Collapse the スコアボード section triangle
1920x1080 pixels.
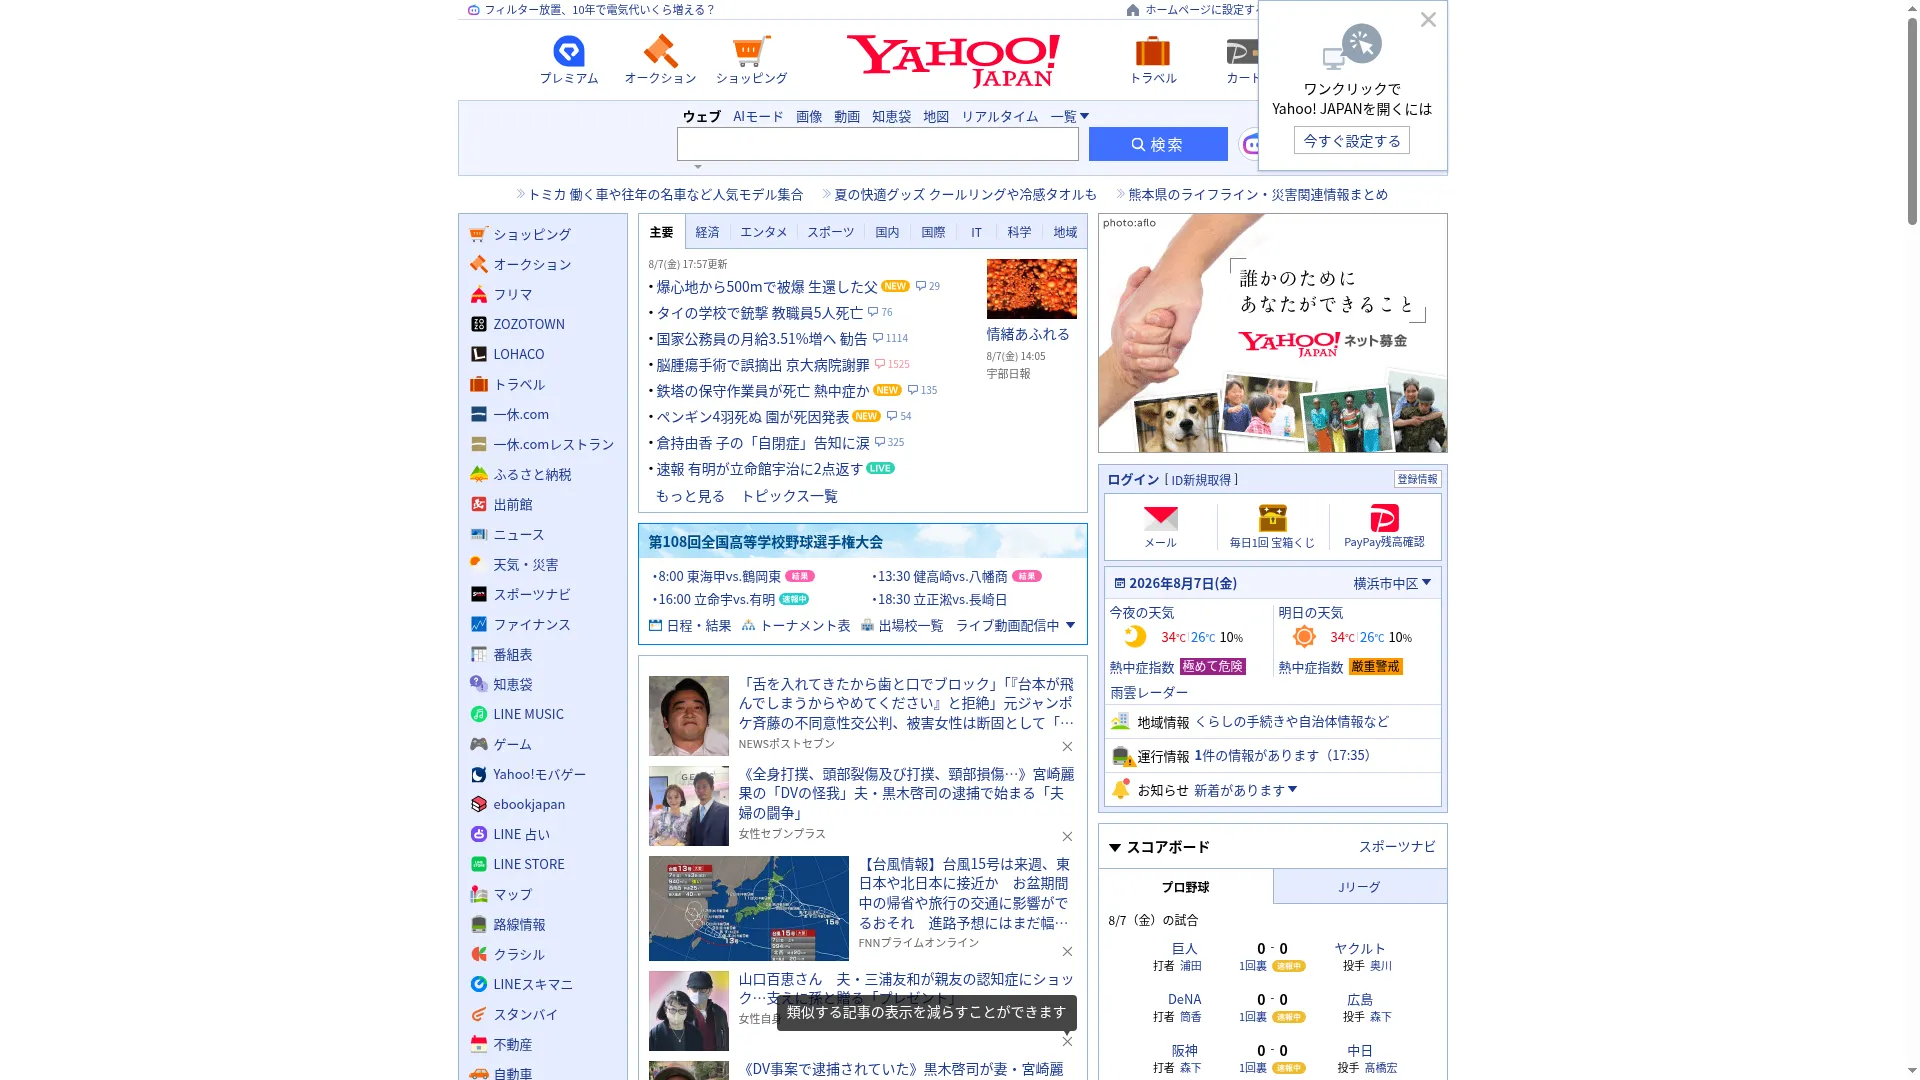point(1115,848)
